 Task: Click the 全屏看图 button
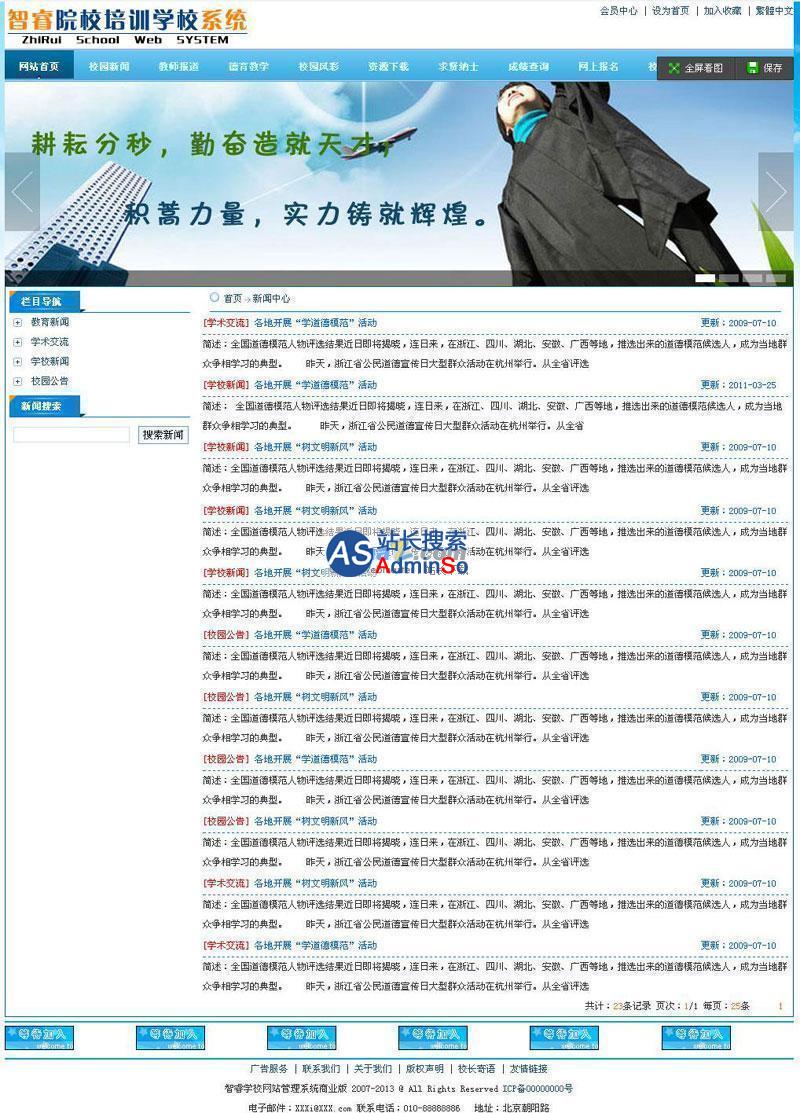point(696,68)
